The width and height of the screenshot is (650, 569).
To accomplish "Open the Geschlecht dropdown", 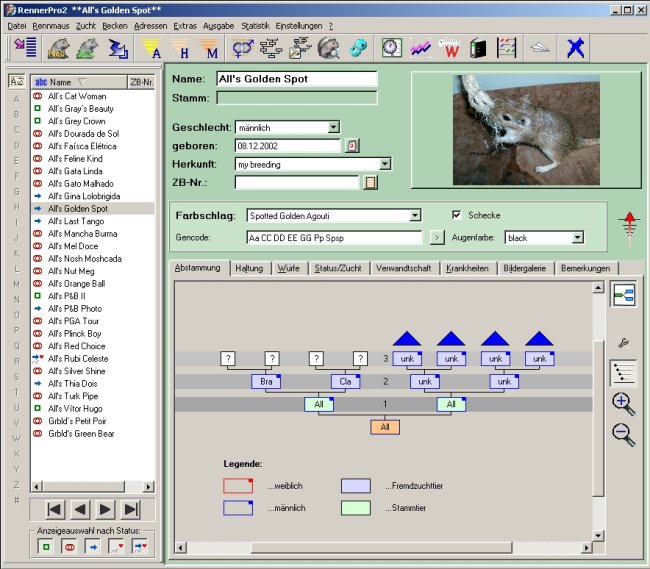I will click(333, 127).
